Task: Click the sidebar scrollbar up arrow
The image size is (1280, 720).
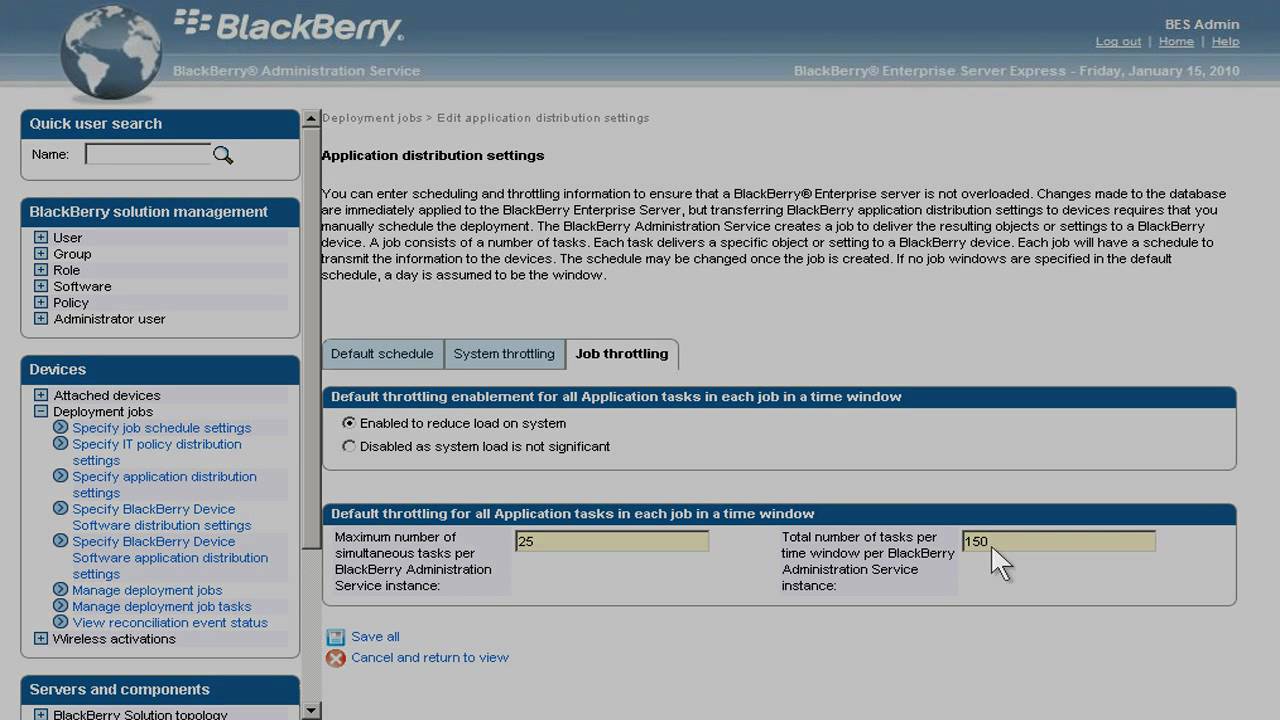Action: click(311, 118)
